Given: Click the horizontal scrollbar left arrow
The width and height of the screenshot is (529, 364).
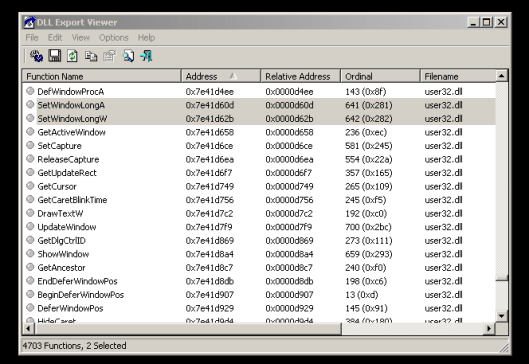Looking at the screenshot, I should (x=28, y=328).
